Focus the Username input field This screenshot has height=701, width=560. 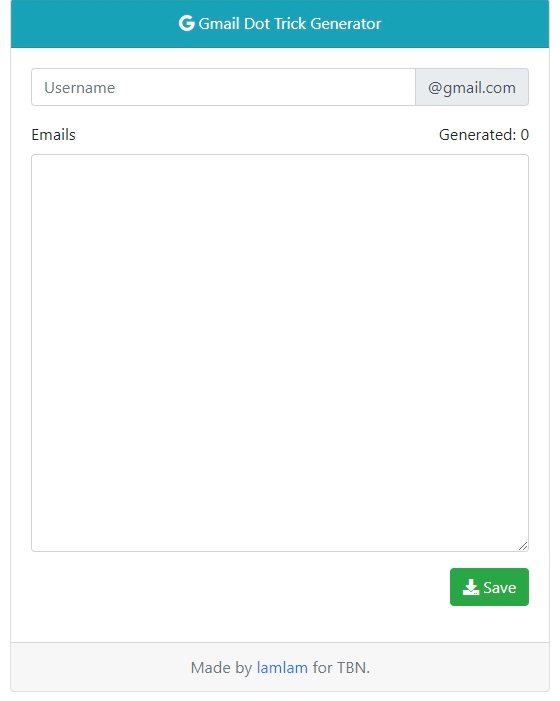pyautogui.click(x=223, y=87)
